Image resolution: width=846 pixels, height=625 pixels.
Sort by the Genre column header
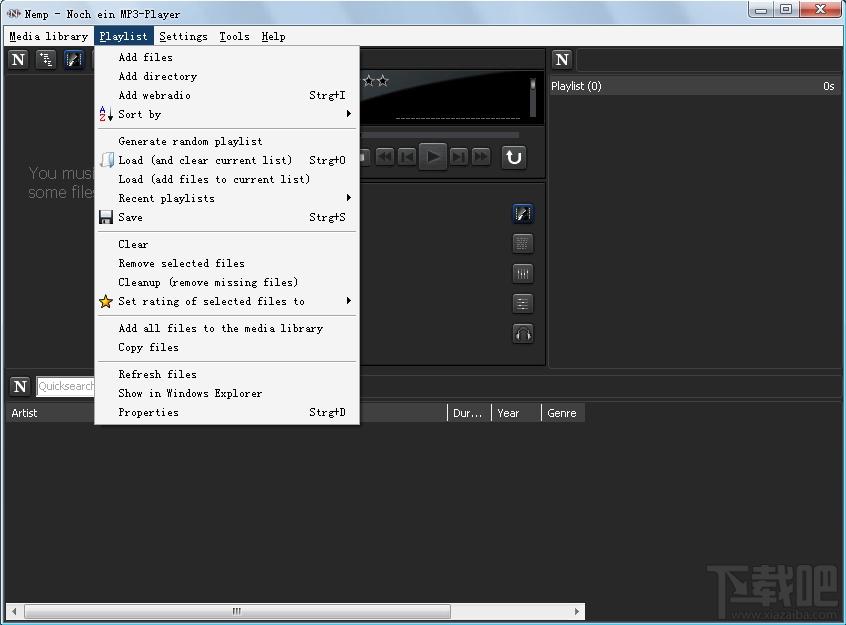[563, 413]
